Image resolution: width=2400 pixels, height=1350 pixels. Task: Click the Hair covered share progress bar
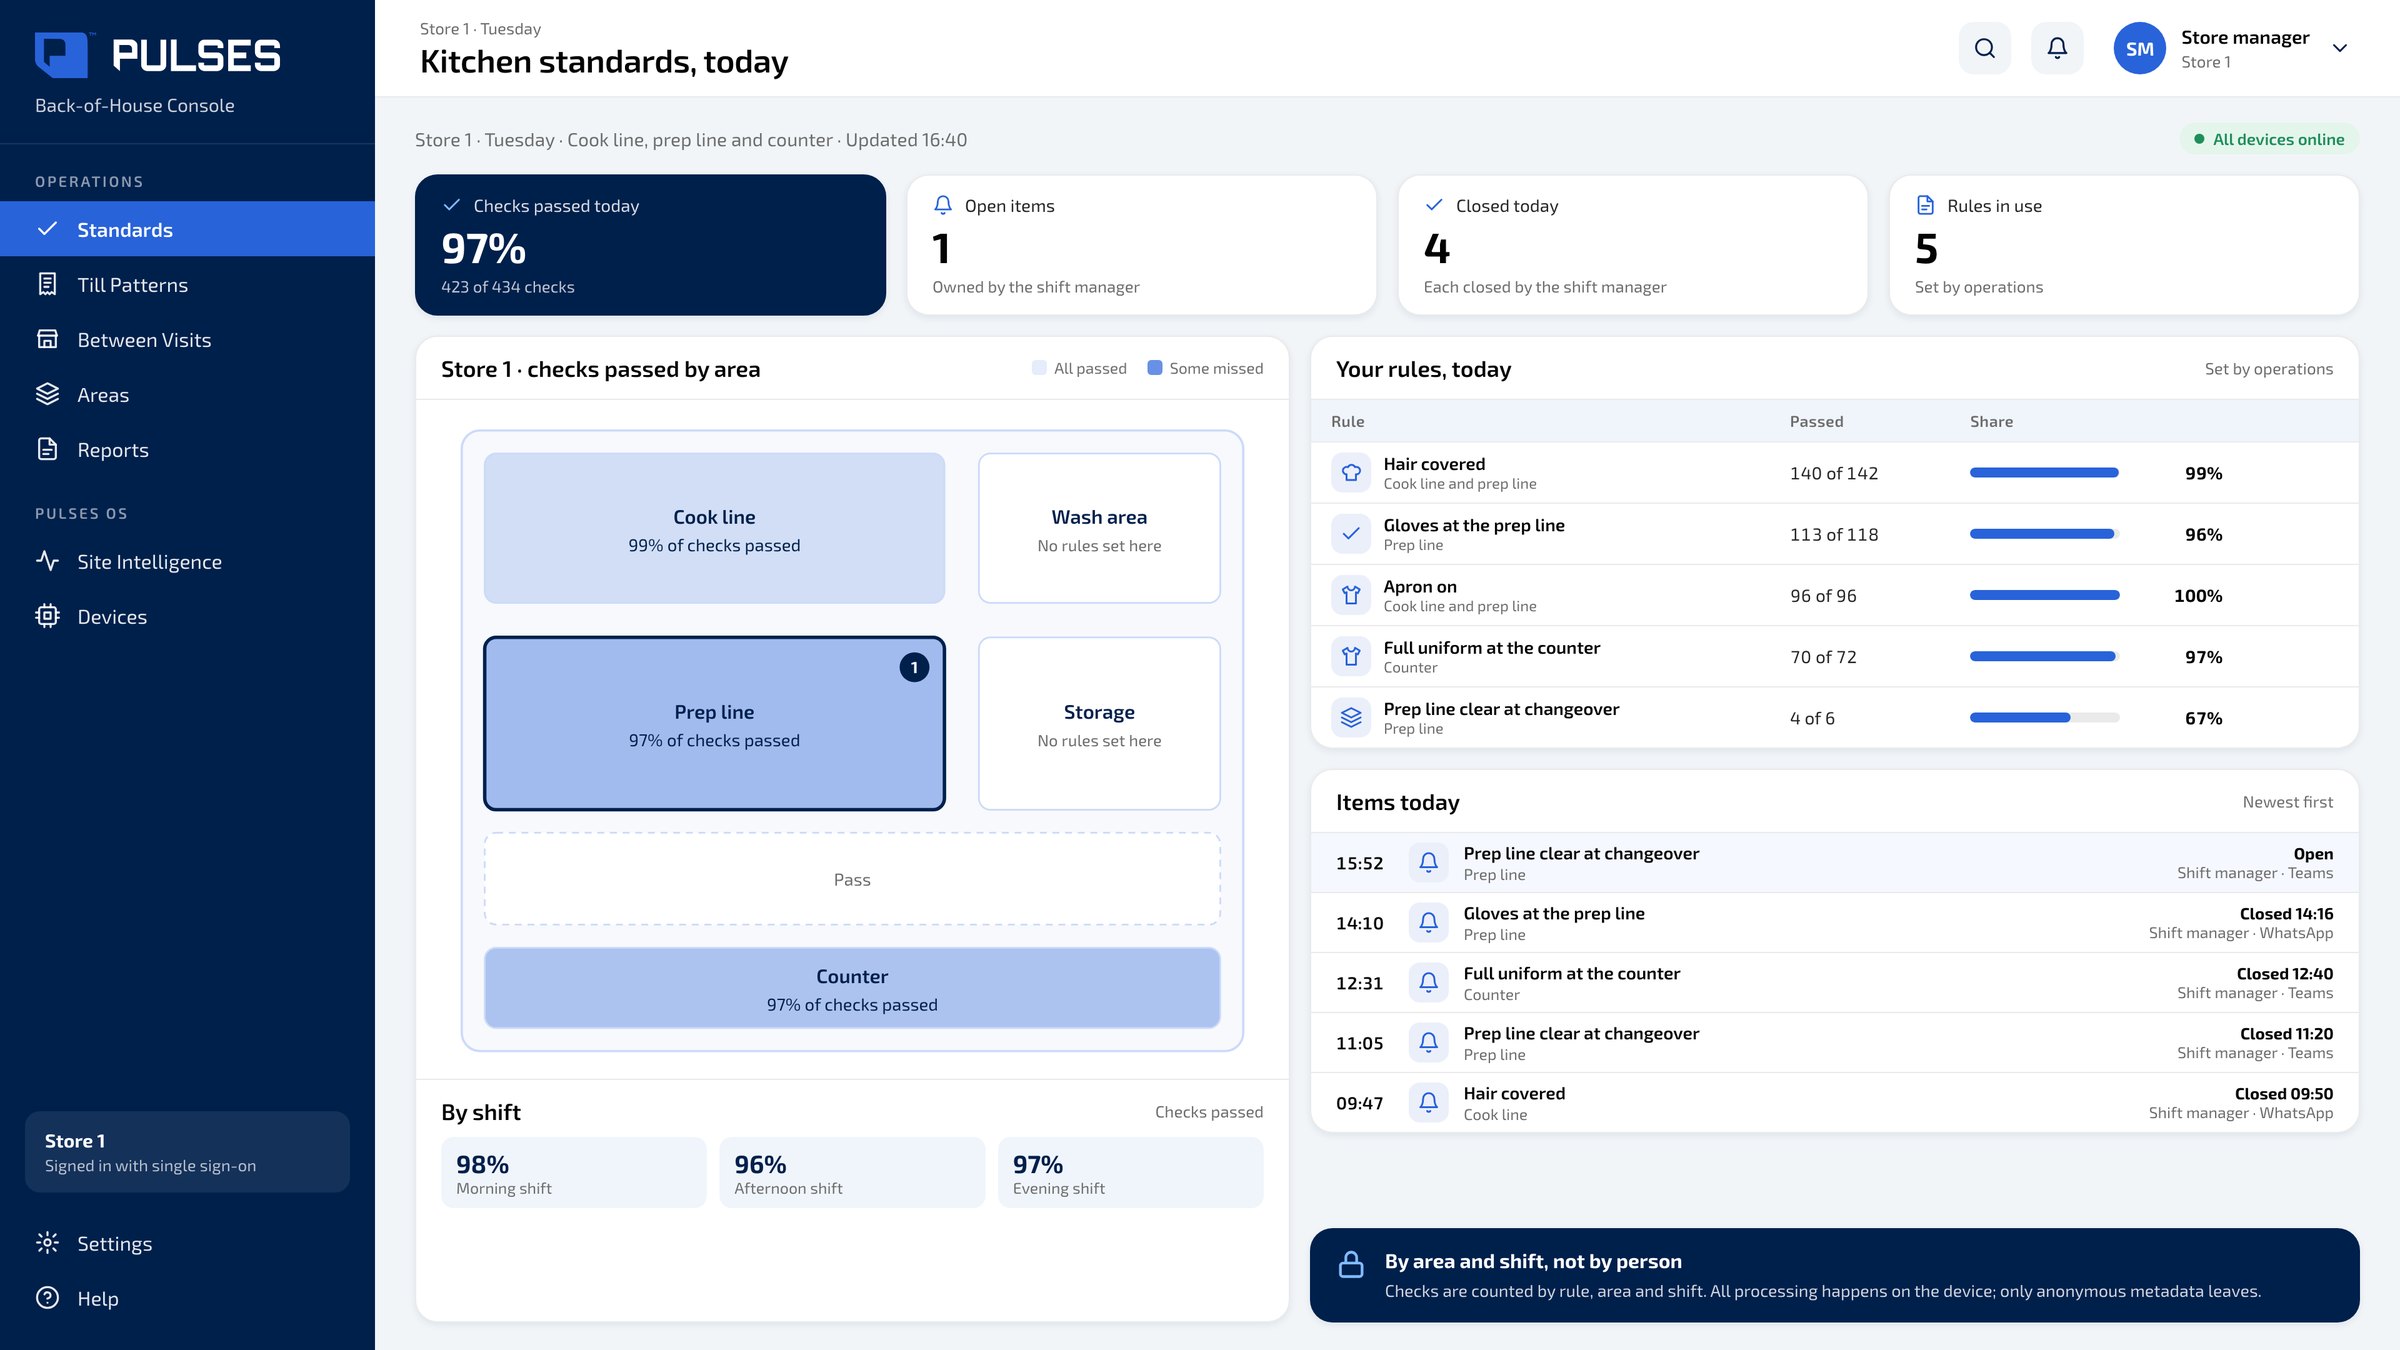click(2044, 472)
